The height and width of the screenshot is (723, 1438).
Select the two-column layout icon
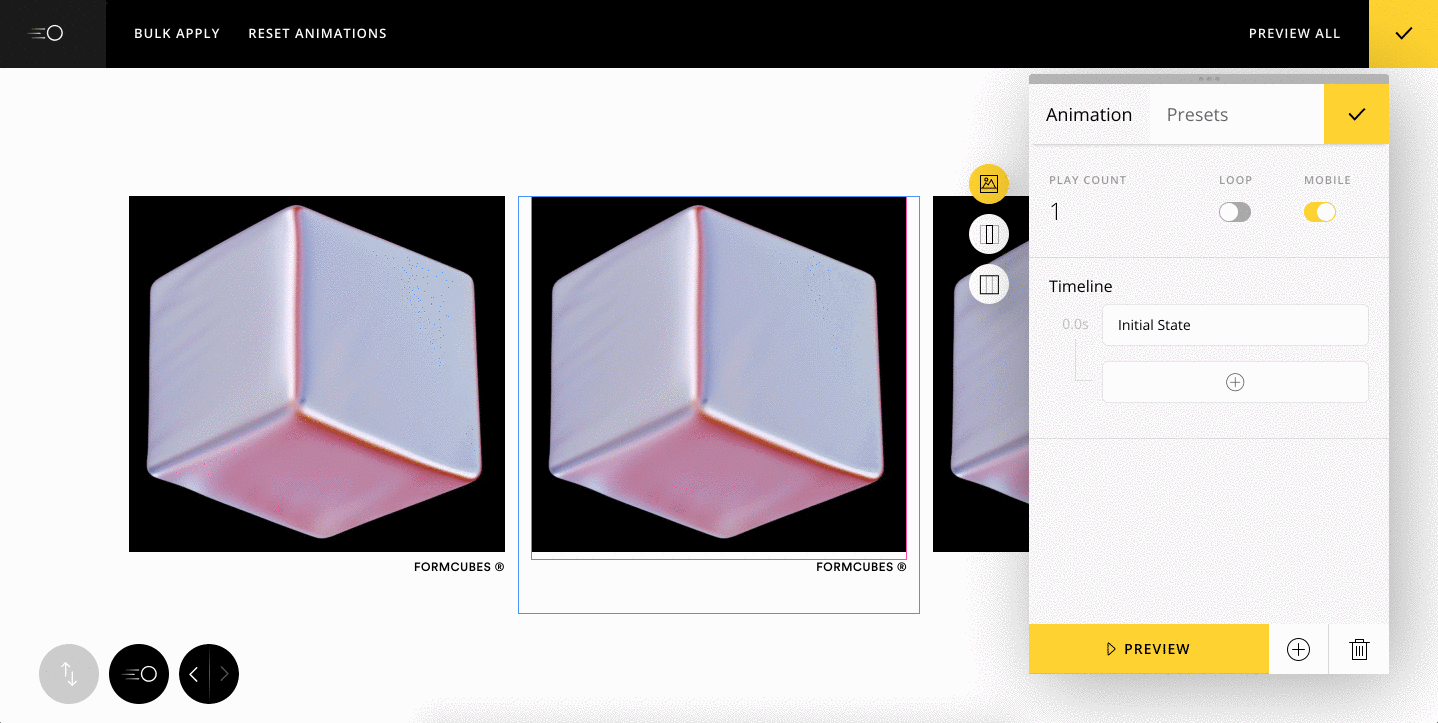tap(988, 233)
